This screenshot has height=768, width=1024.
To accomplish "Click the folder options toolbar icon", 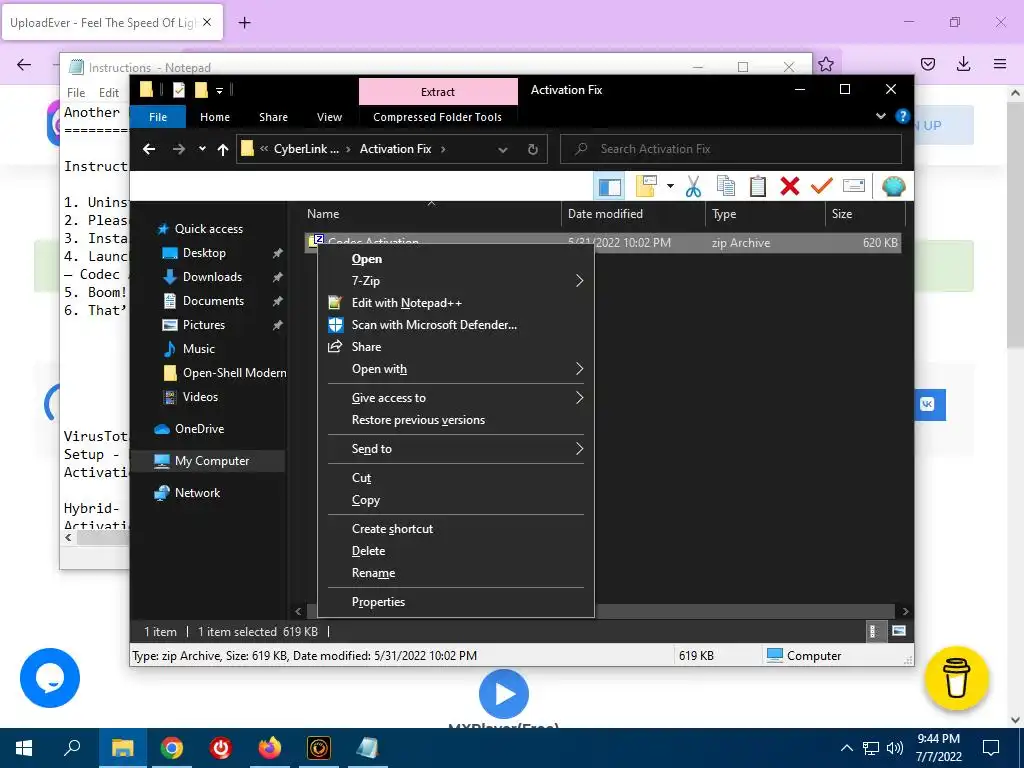I will click(646, 186).
